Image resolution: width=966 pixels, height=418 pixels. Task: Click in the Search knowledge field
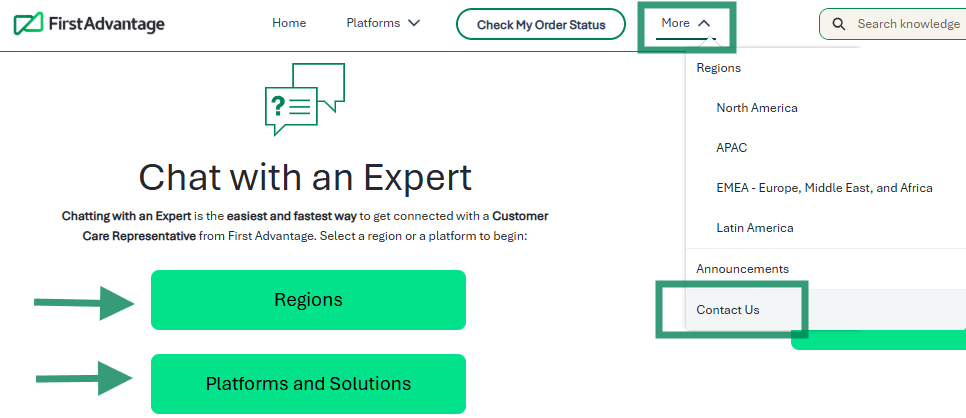tap(892, 24)
